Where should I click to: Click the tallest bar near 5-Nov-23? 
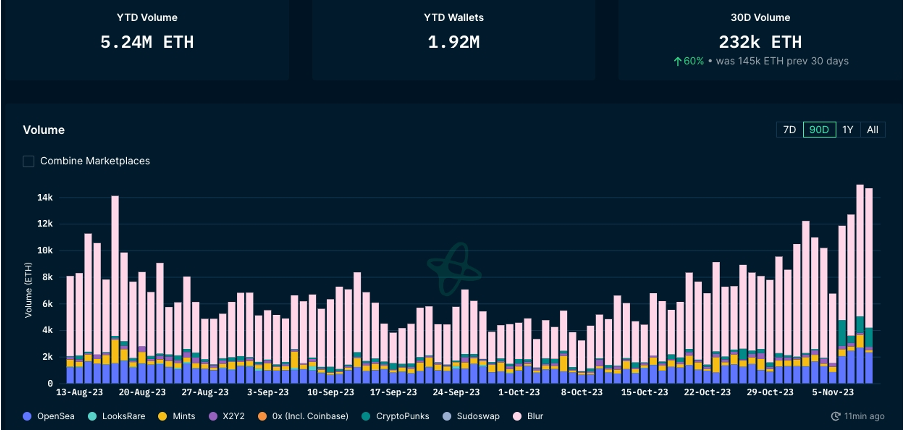(x=860, y=280)
